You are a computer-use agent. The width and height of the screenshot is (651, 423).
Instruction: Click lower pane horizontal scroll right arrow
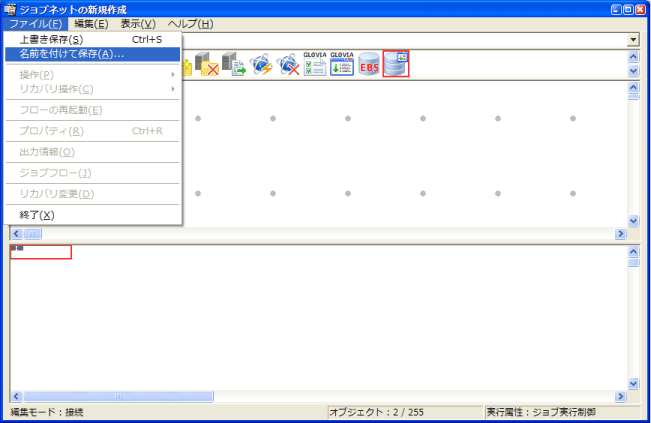[620, 396]
